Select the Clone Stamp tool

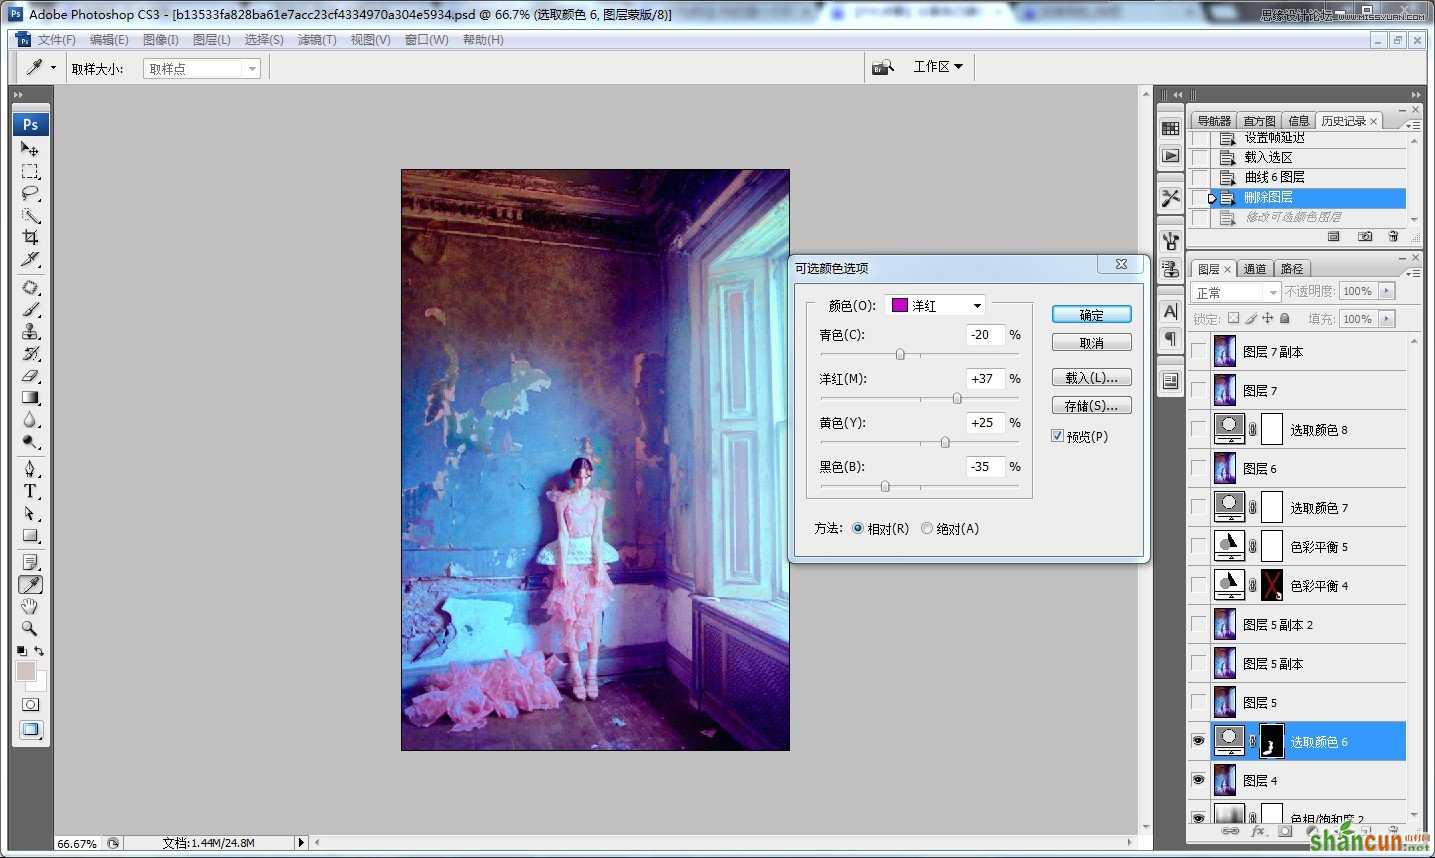click(x=30, y=331)
